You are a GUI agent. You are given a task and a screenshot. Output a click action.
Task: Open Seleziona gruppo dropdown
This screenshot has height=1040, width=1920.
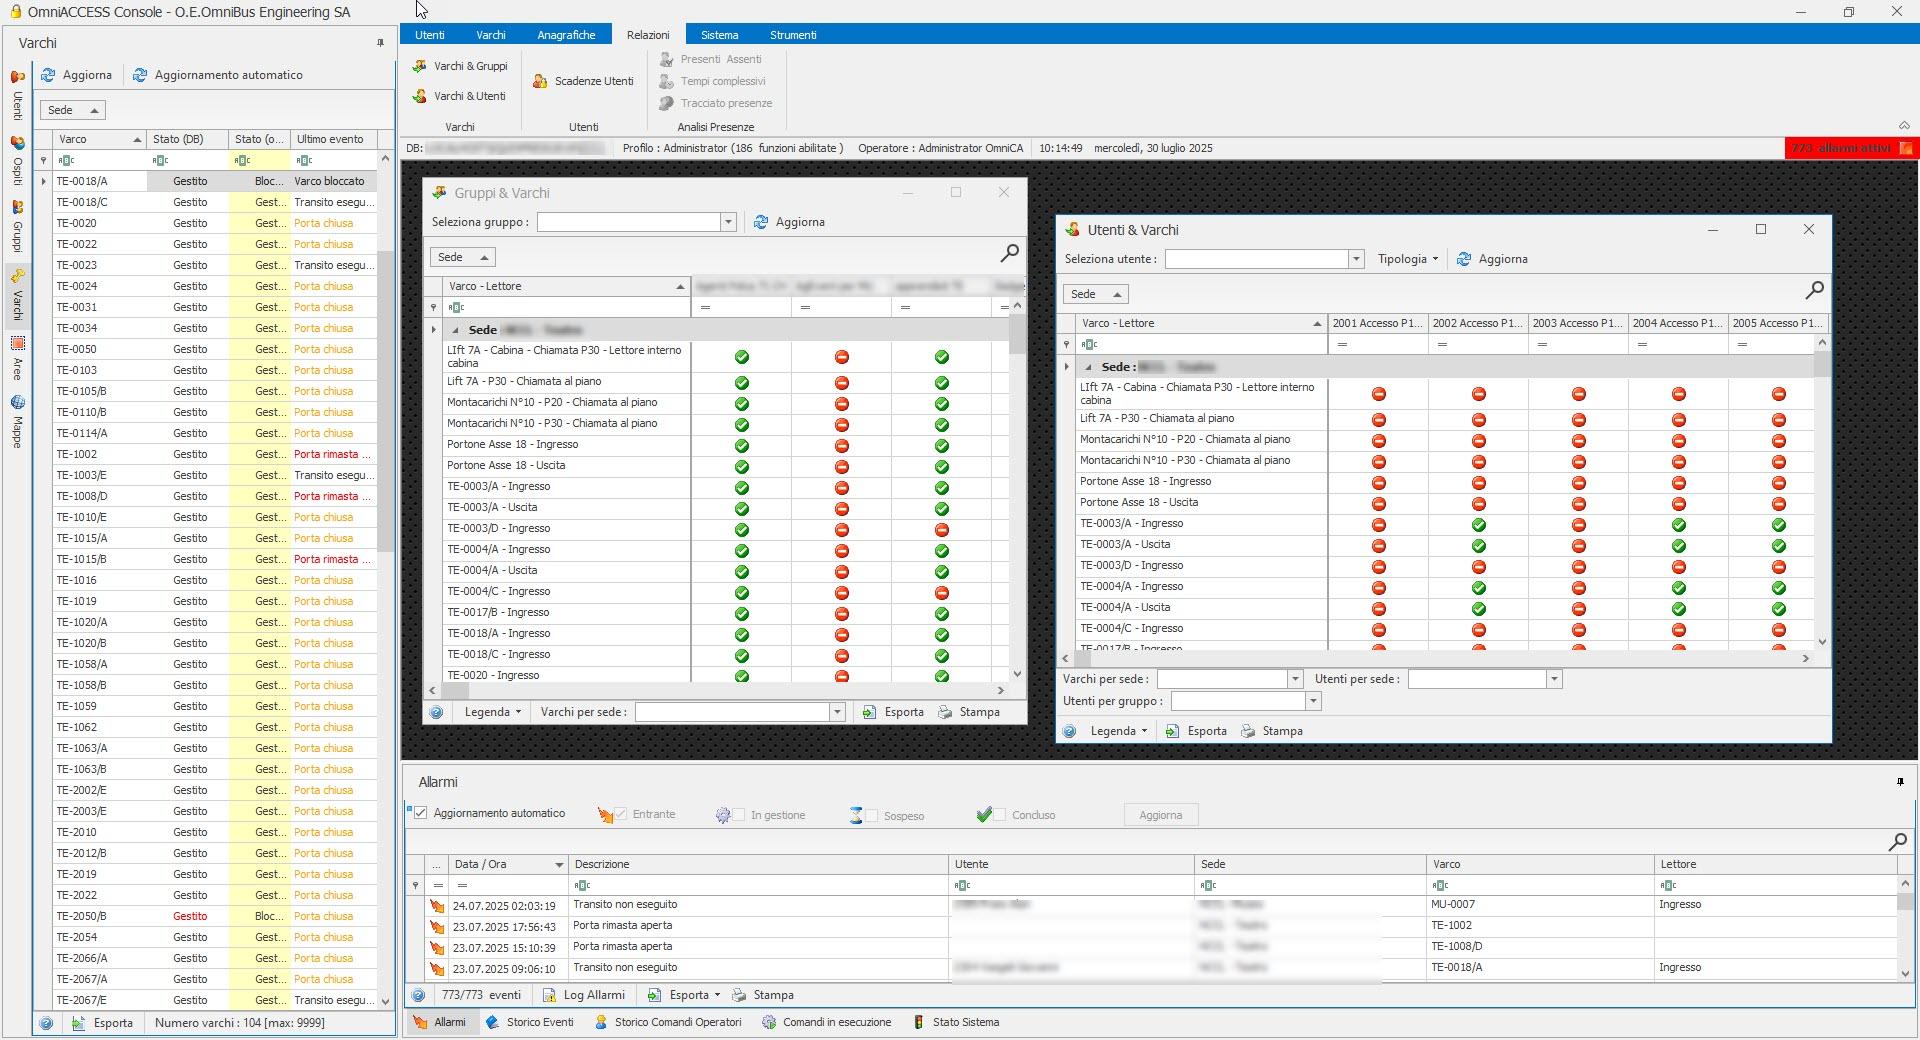point(728,222)
